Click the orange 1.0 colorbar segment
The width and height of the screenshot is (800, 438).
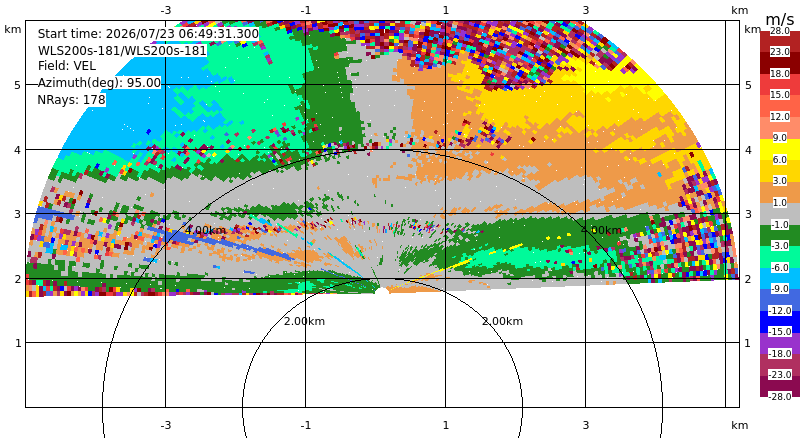click(780, 192)
